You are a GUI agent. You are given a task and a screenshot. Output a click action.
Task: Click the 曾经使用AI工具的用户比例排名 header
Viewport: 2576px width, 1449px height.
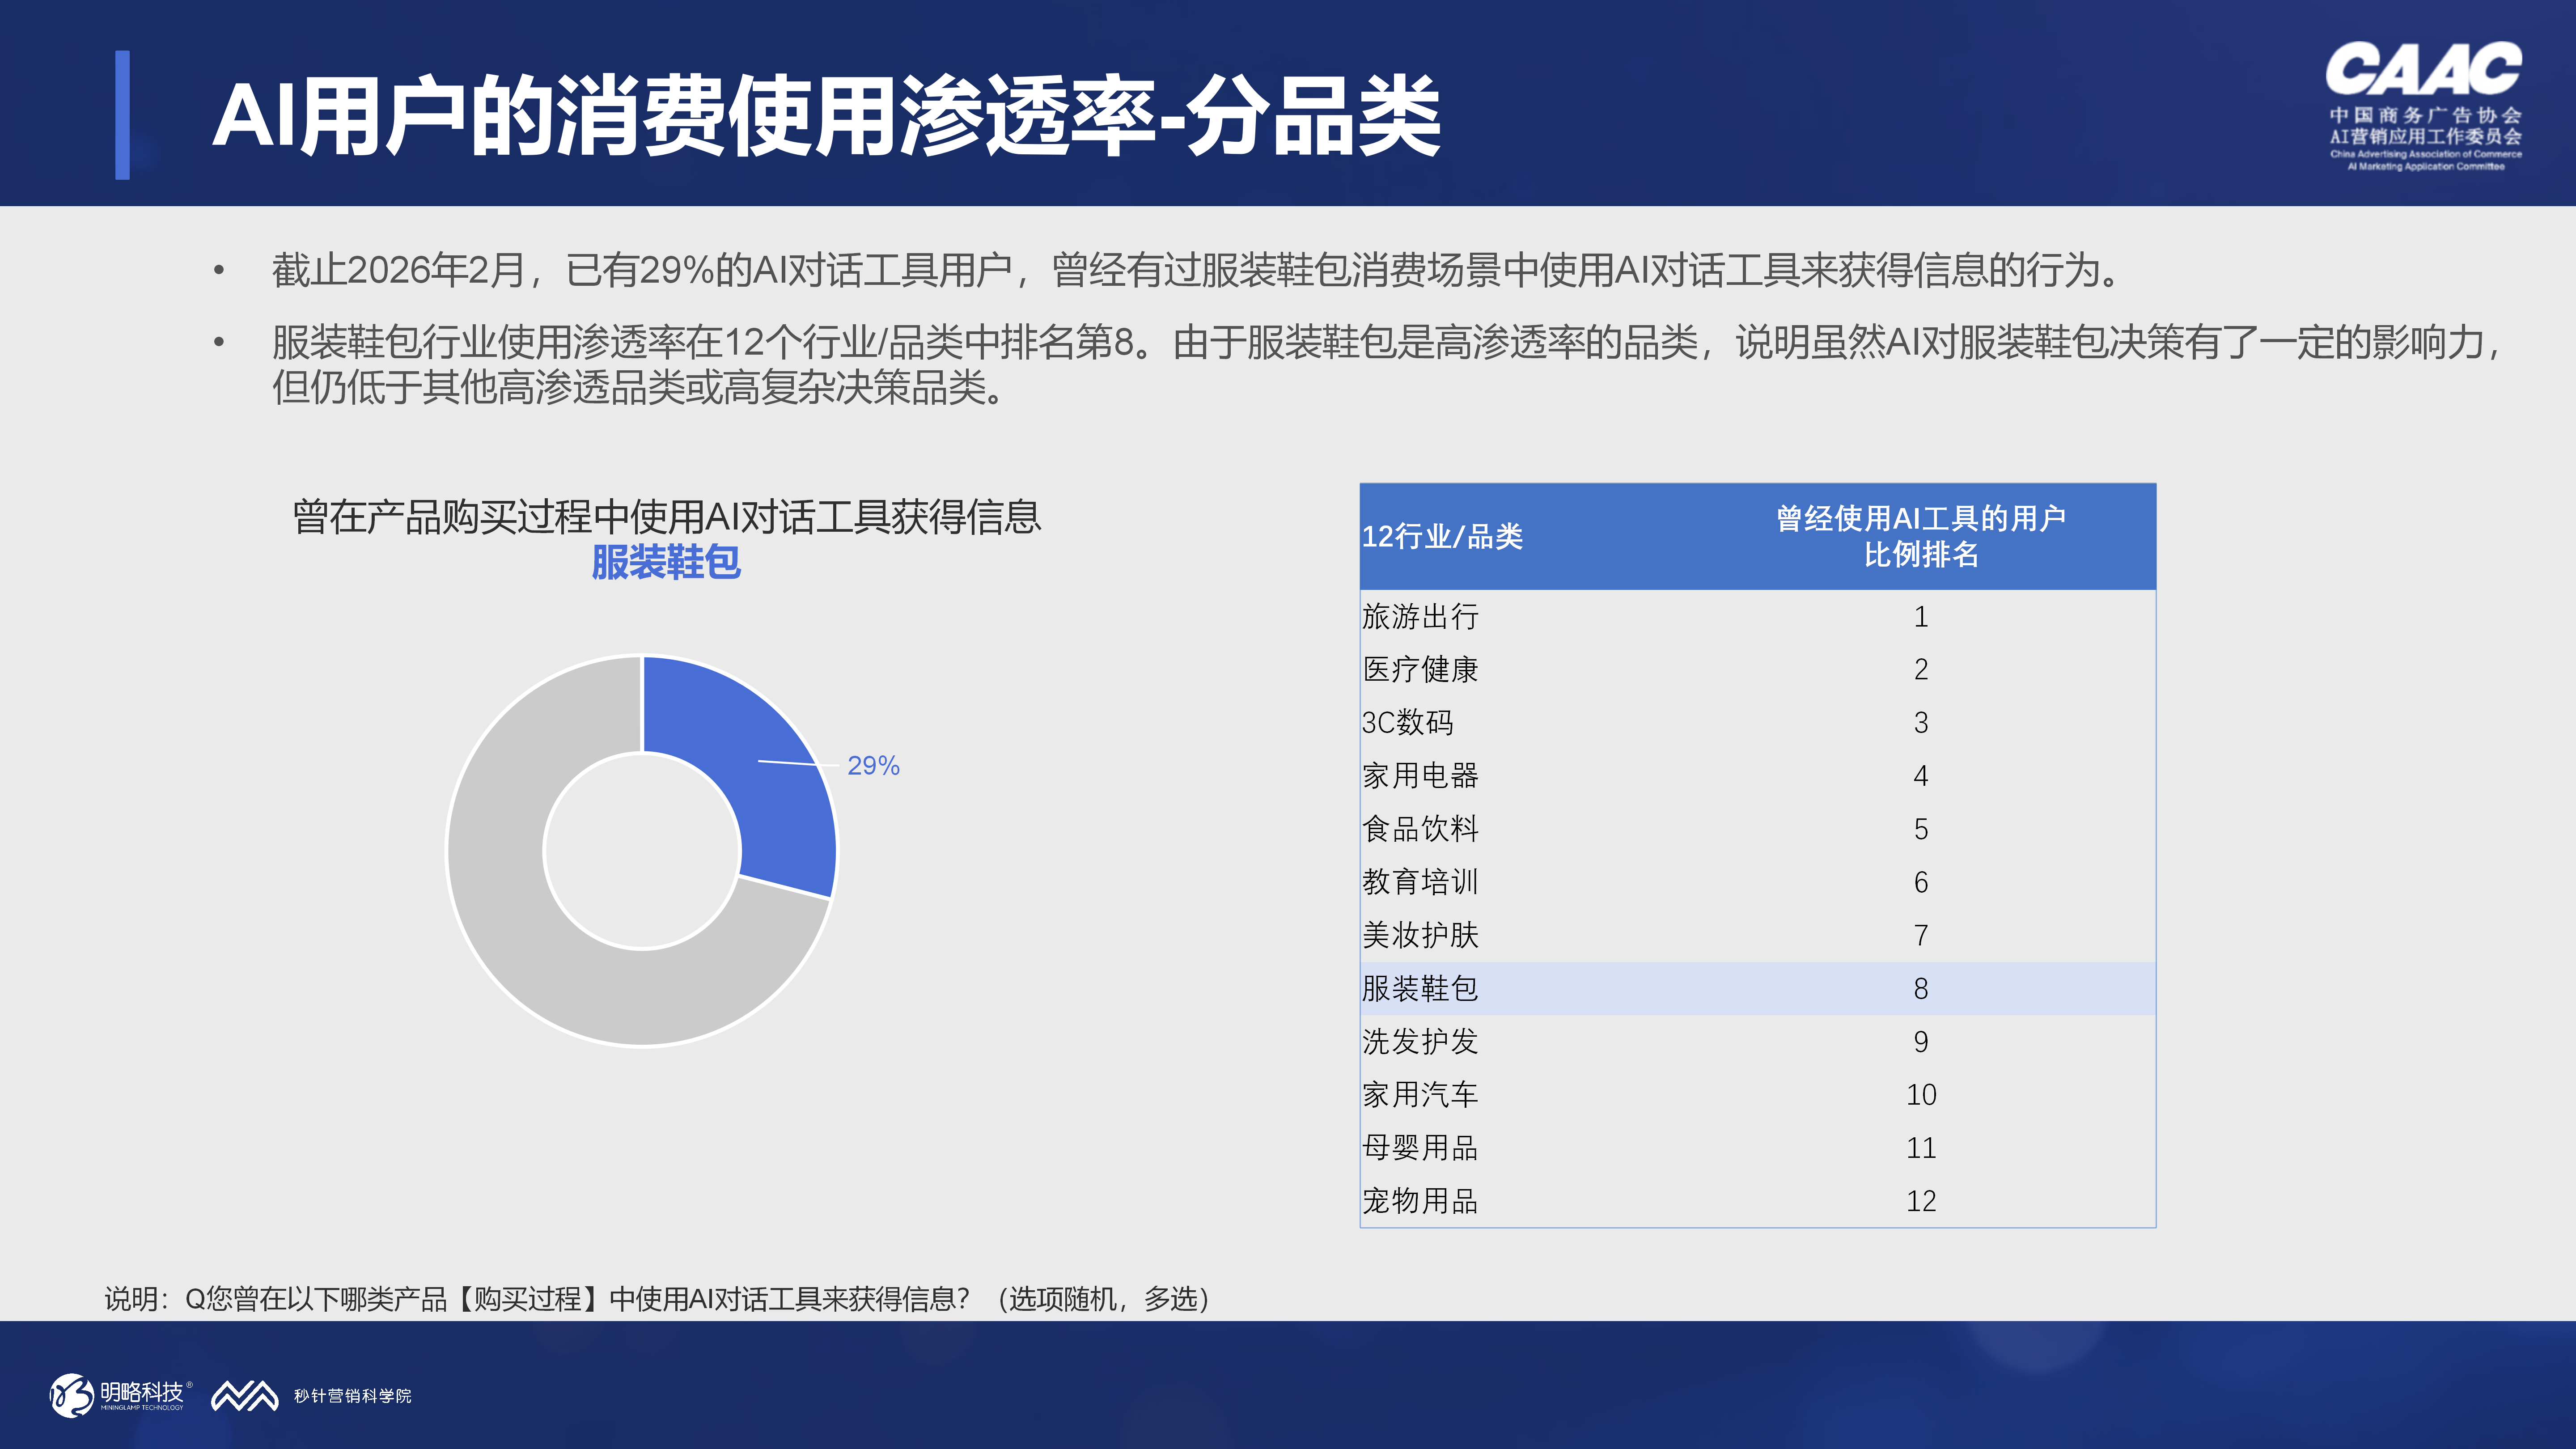[x=1920, y=536]
